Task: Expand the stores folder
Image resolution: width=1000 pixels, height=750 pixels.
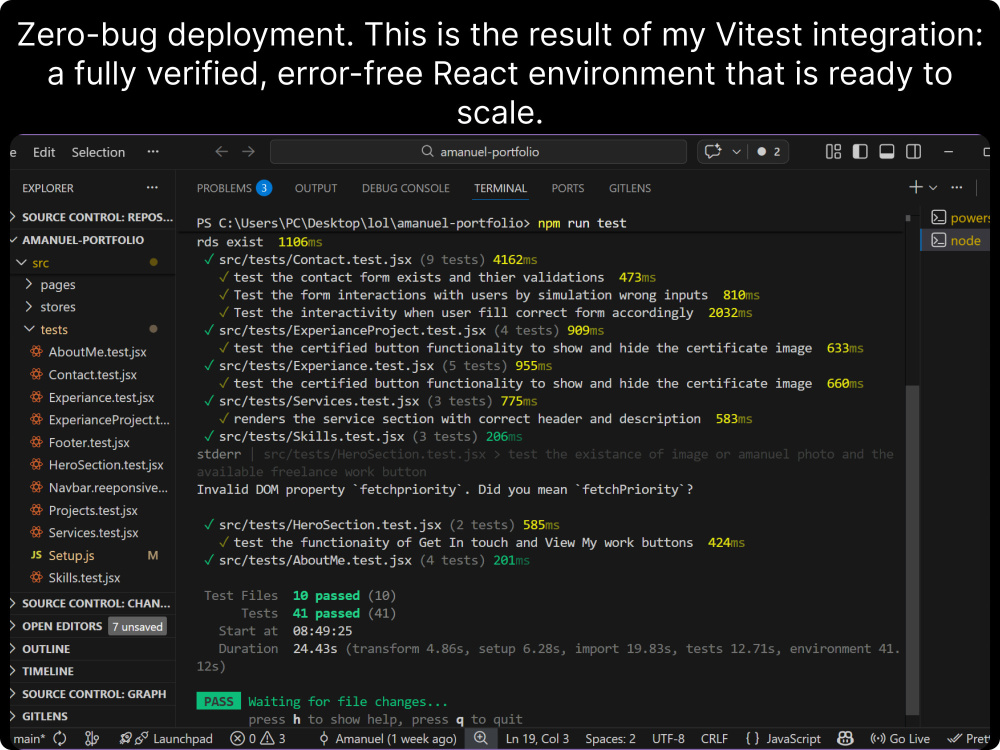Action: point(92,307)
